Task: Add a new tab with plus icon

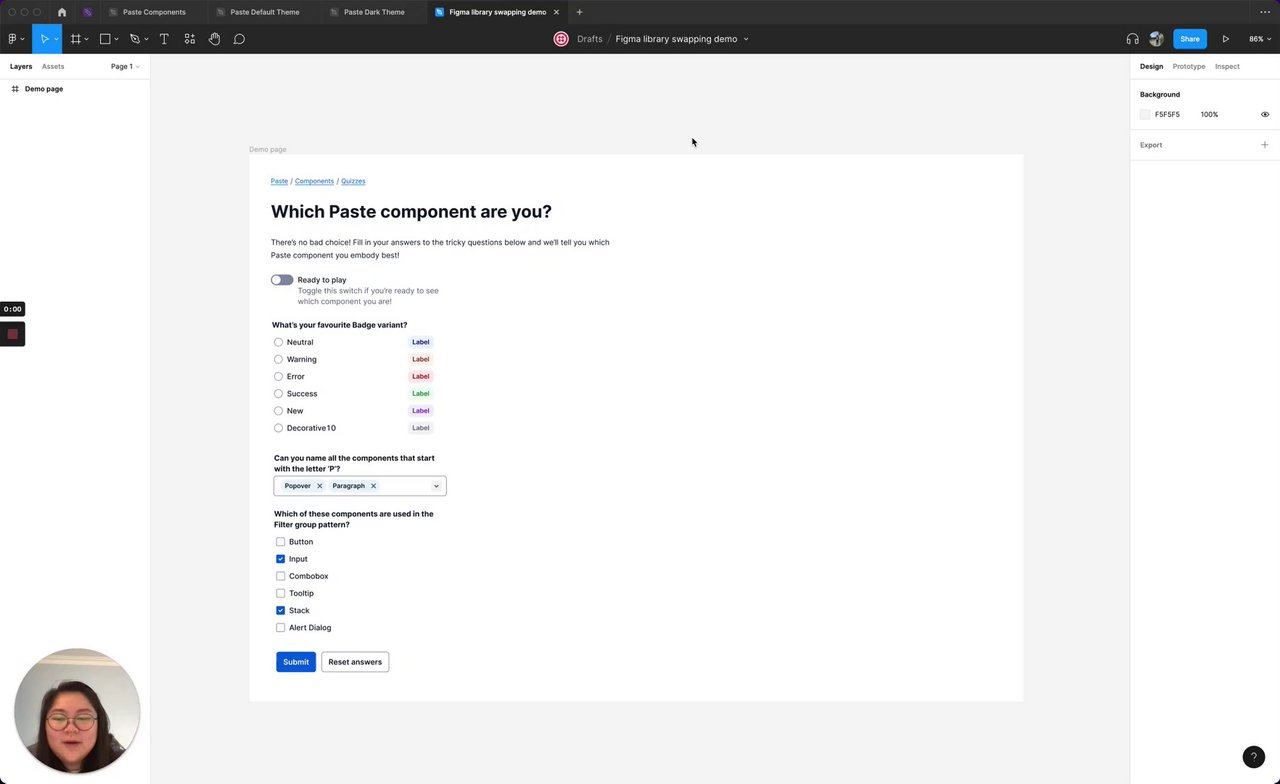Action: point(579,12)
